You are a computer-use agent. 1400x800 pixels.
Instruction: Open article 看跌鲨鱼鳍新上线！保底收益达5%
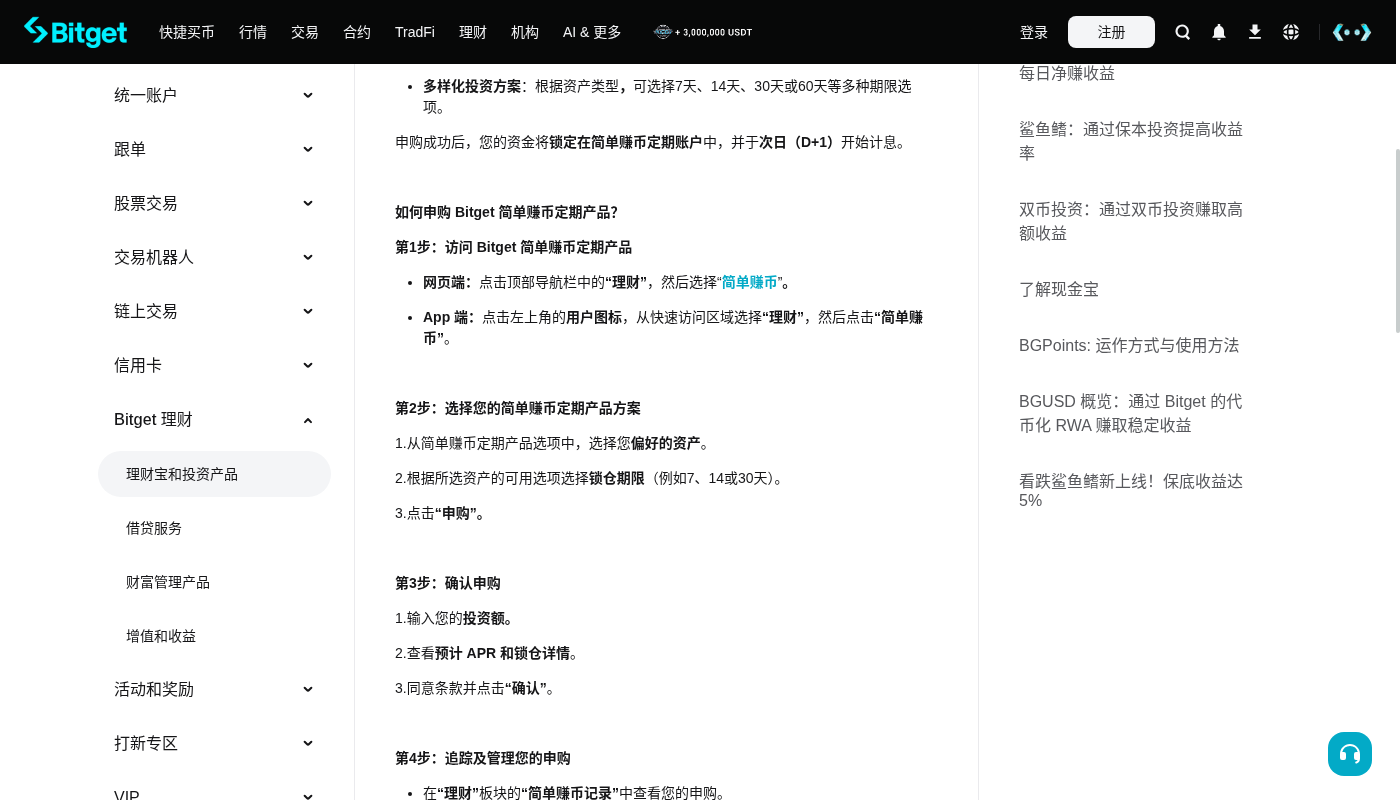(x=1131, y=490)
